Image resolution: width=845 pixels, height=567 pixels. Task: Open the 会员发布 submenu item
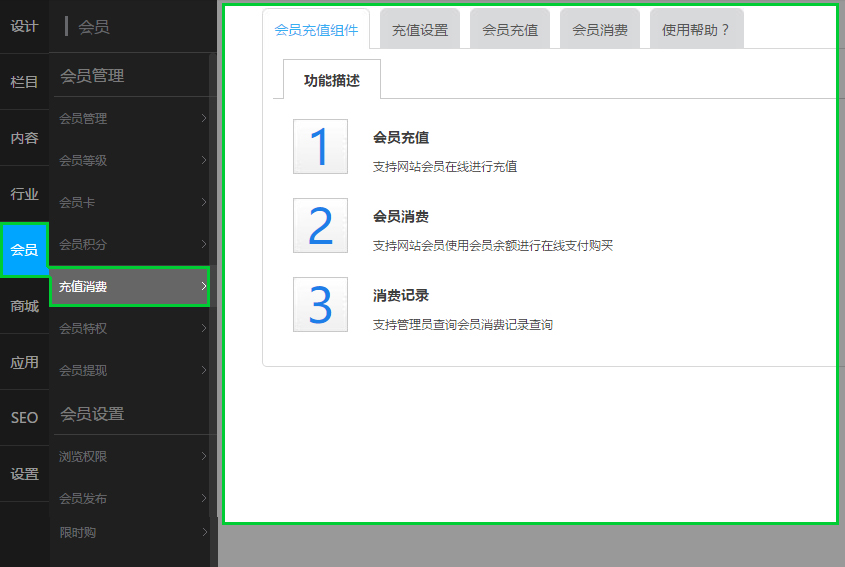tap(130, 498)
